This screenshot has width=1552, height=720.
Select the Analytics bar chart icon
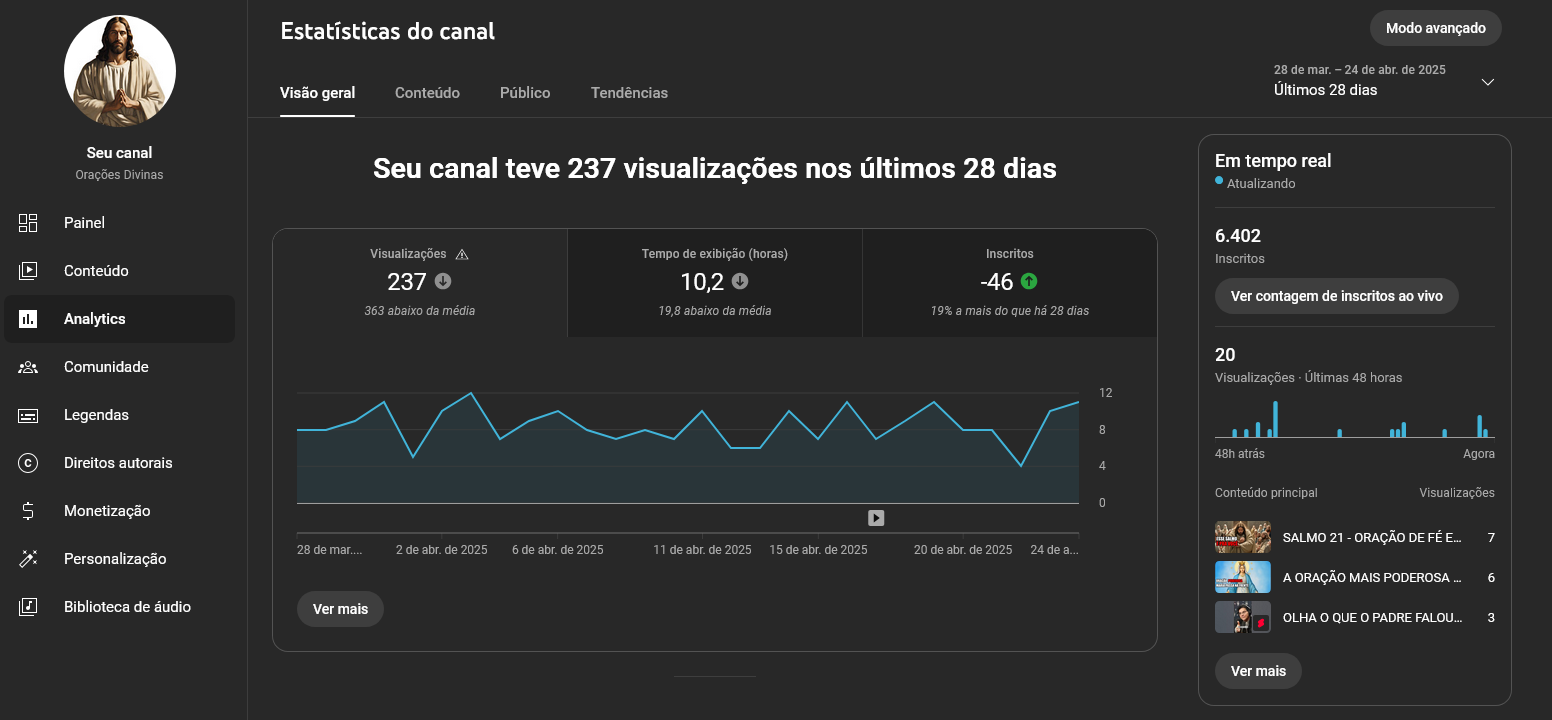[28, 319]
